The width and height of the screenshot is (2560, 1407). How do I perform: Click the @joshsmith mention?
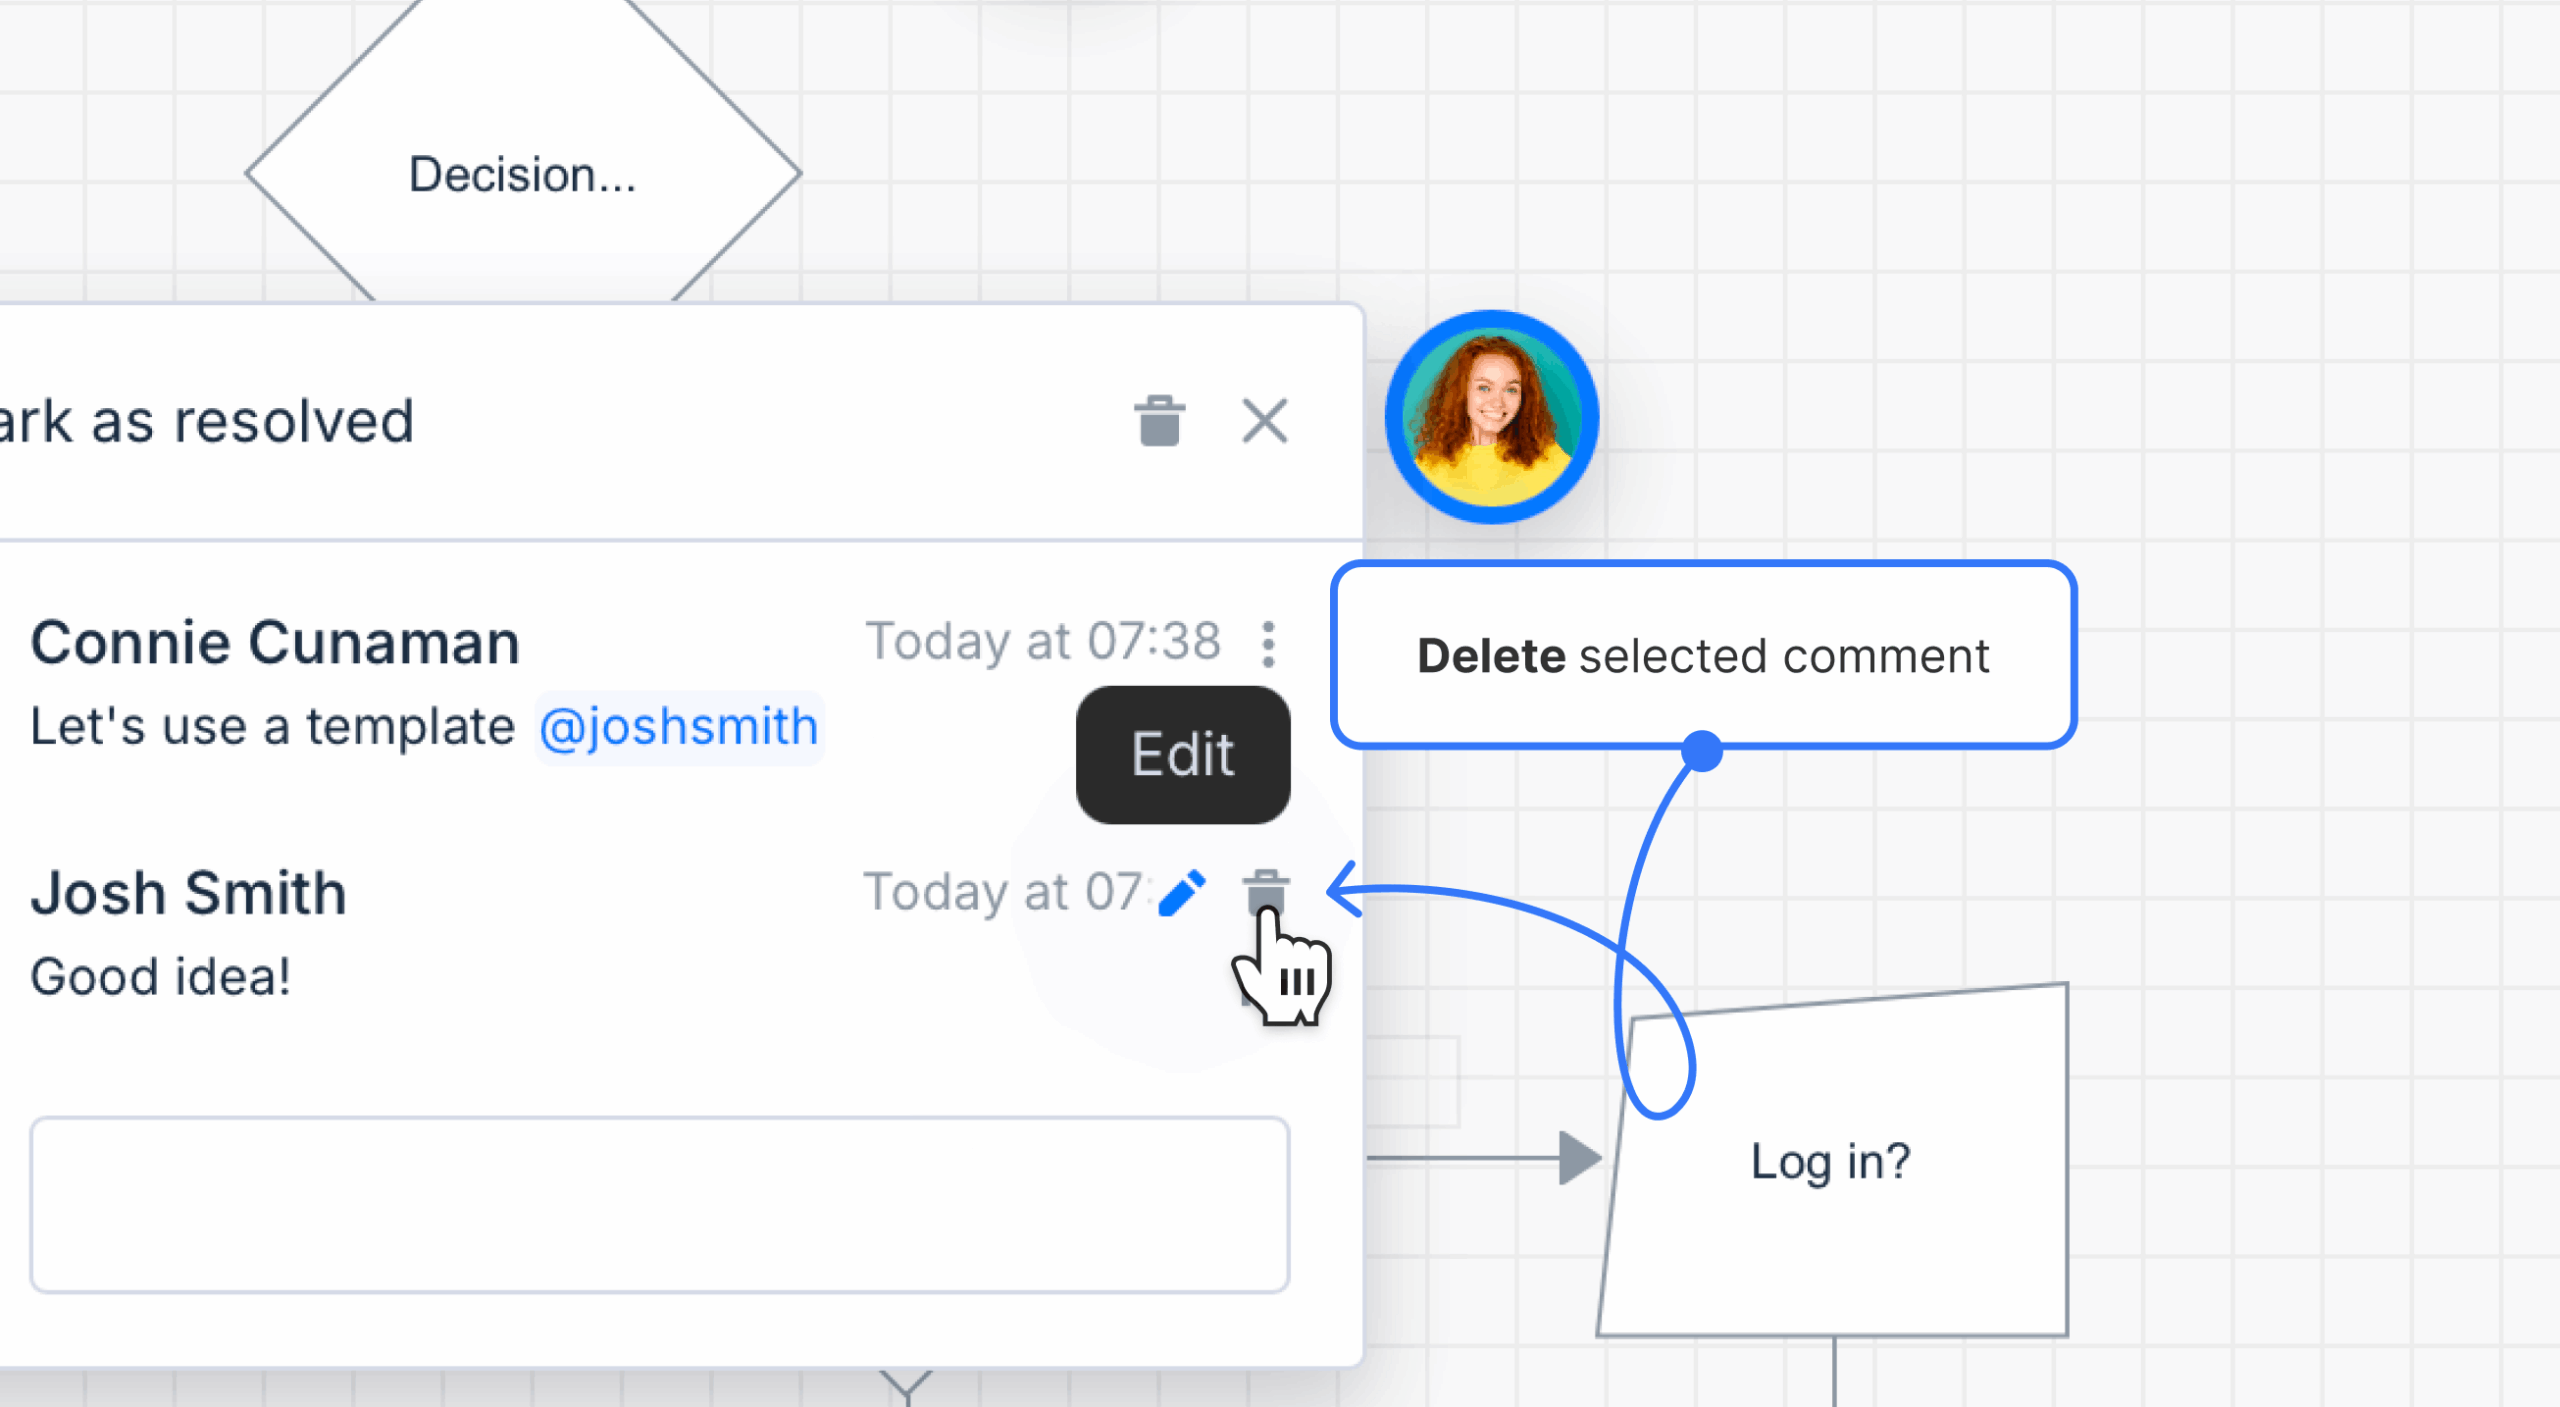pyautogui.click(x=679, y=727)
